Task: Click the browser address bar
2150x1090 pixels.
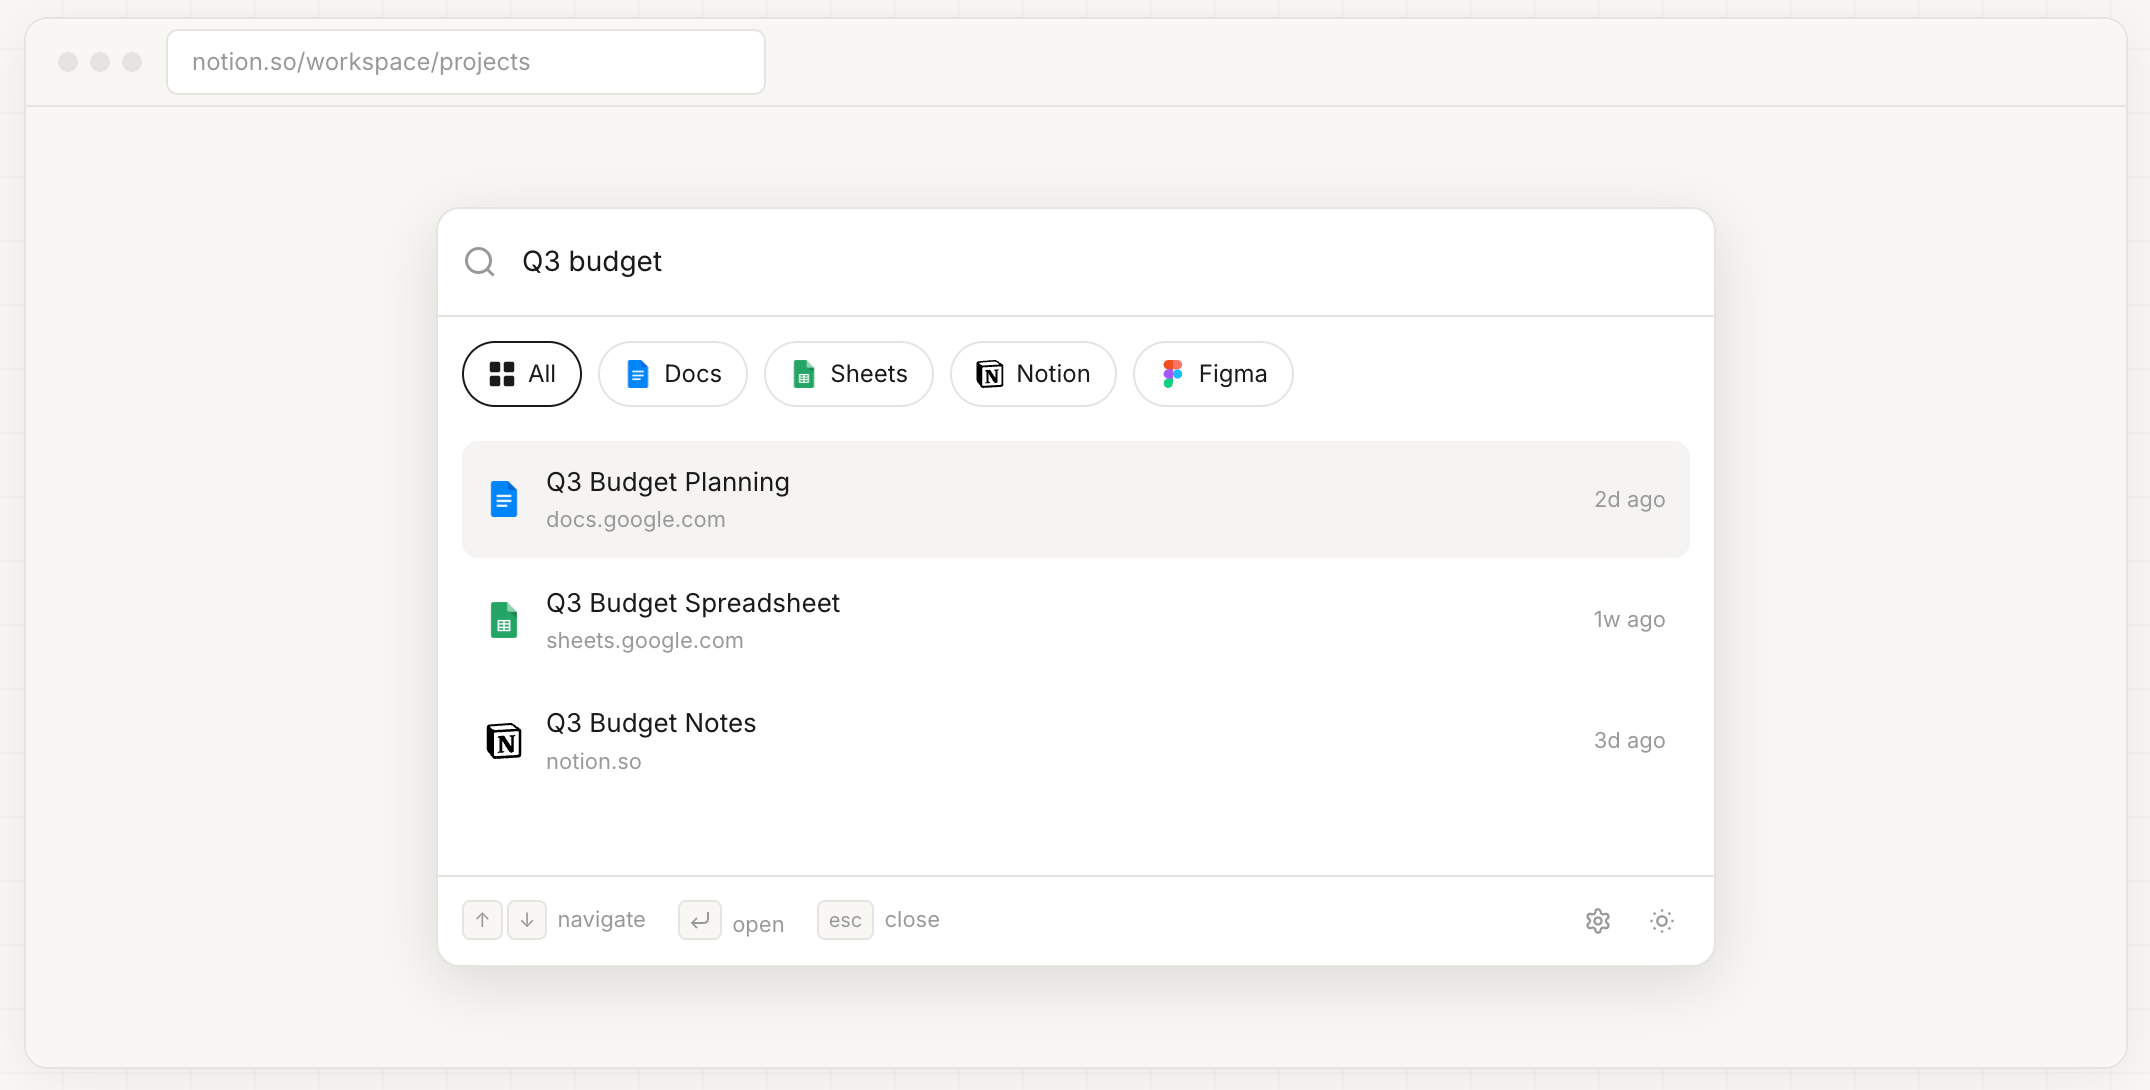Action: coord(466,62)
